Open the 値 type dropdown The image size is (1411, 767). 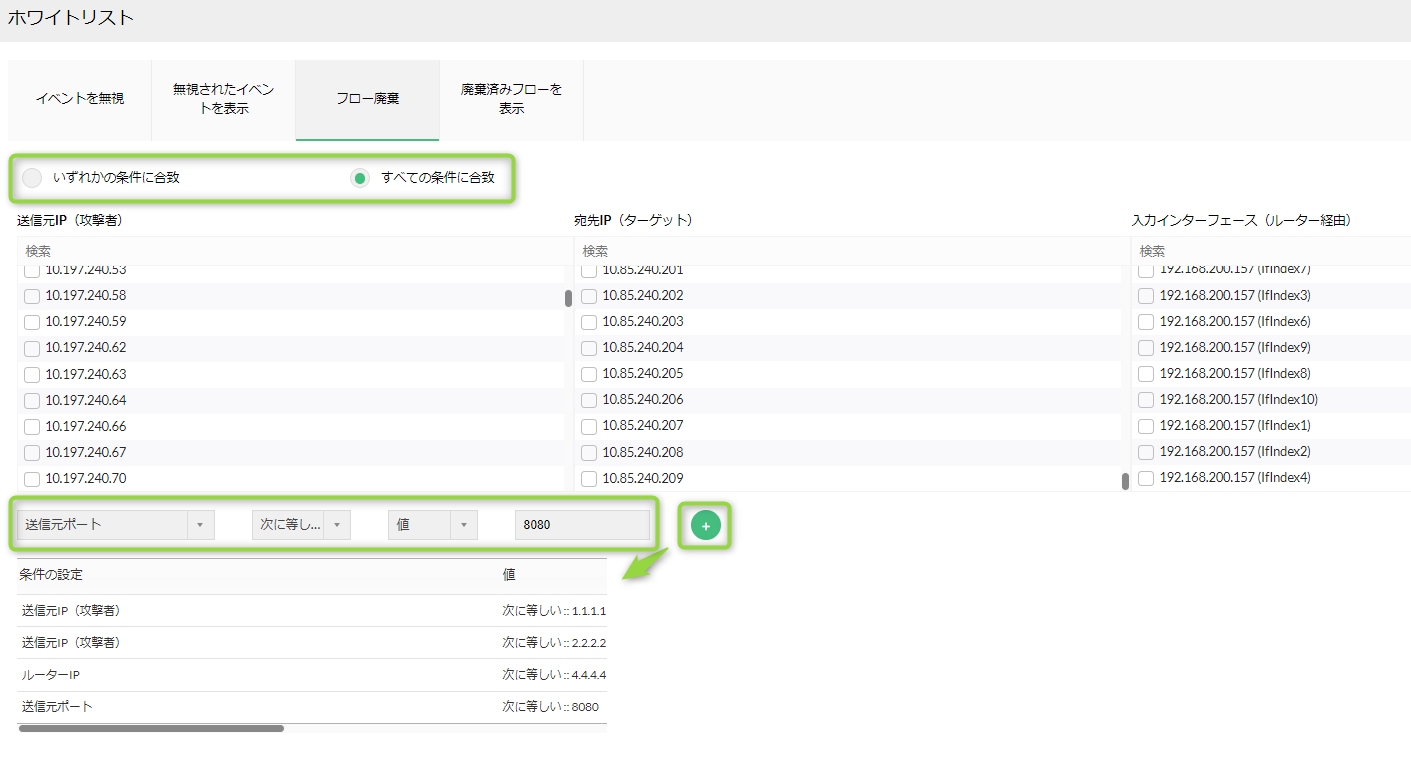432,525
